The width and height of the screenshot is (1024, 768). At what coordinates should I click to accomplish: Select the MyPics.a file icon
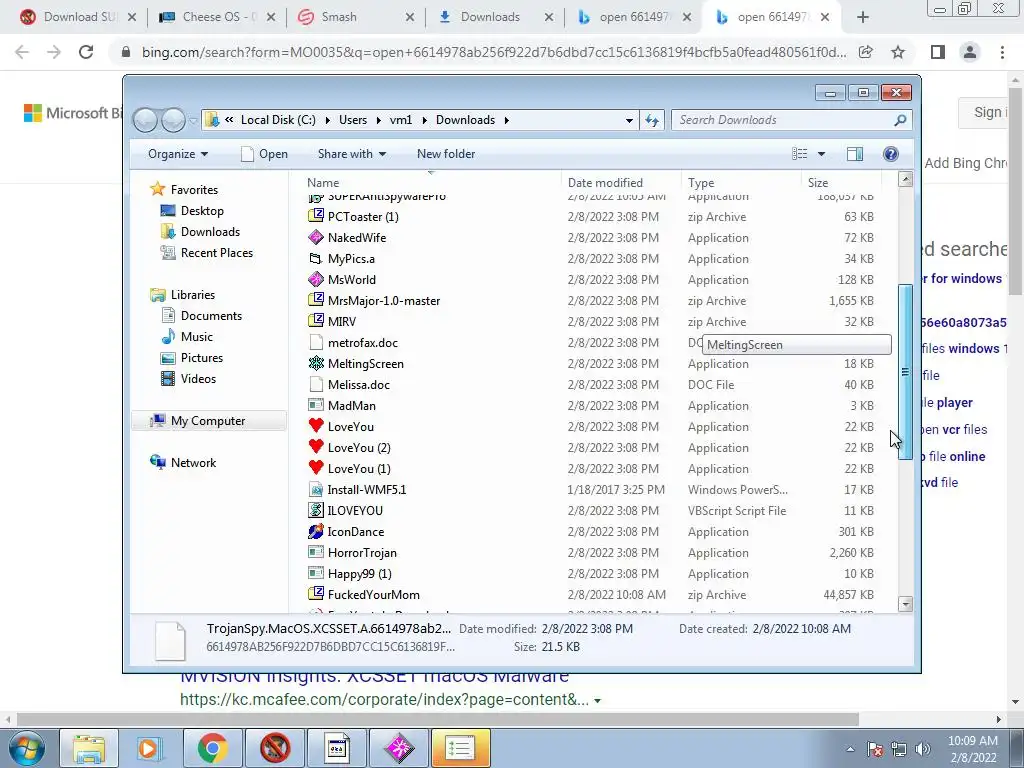(x=316, y=259)
